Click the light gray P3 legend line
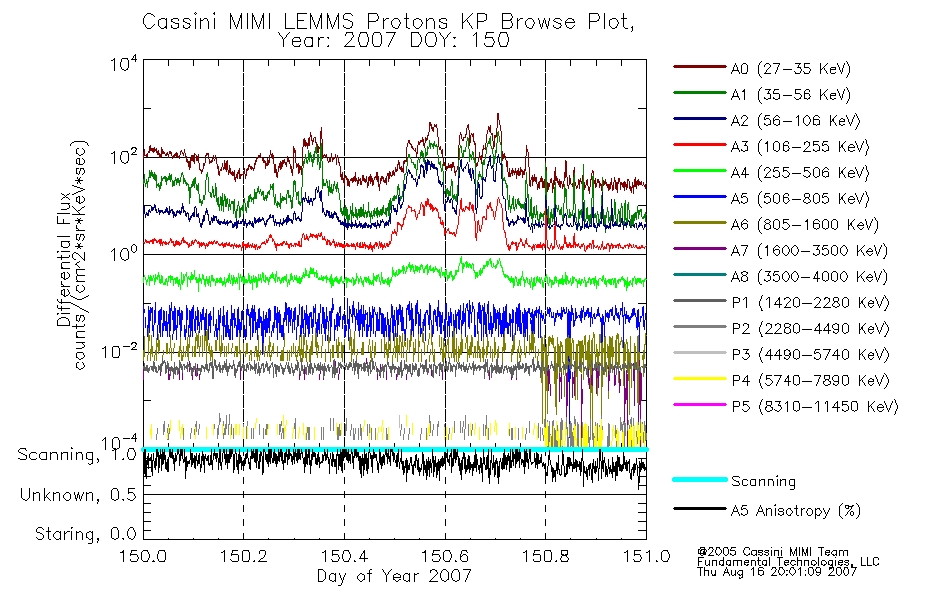 pyautogui.click(x=699, y=353)
